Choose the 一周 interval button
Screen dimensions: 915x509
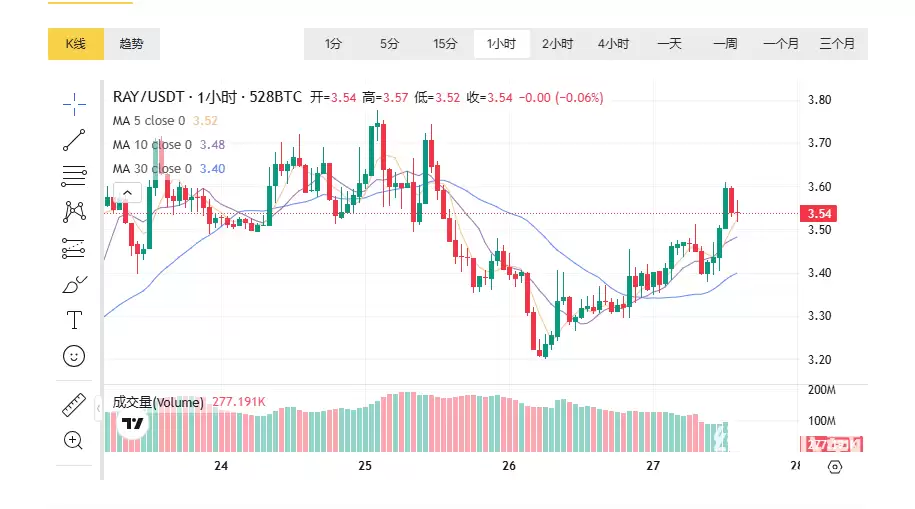coord(725,44)
